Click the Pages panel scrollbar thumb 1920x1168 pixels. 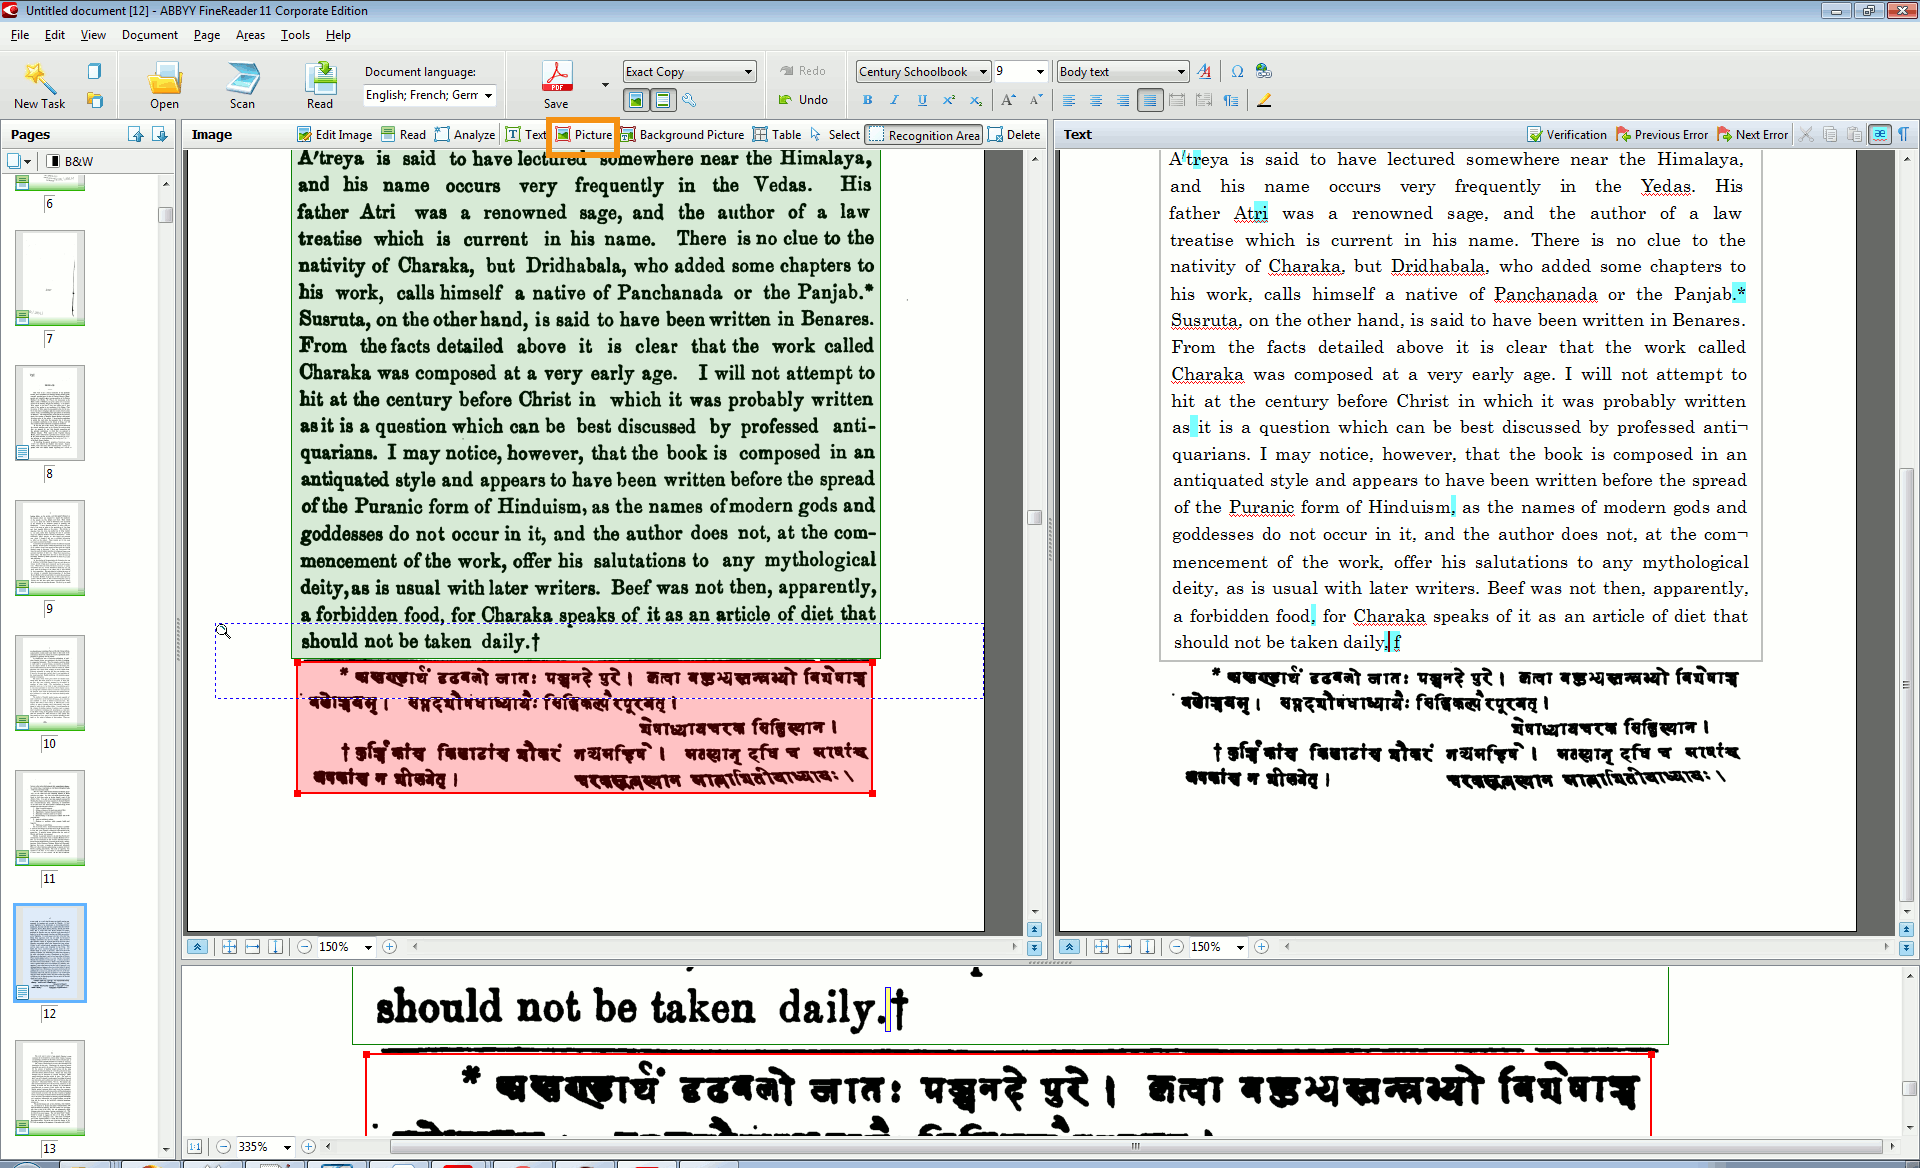tap(166, 214)
